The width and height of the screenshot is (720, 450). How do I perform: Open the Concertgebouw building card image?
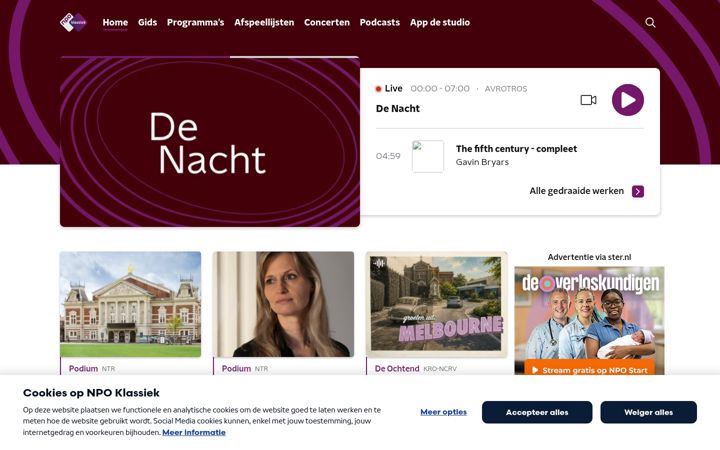[x=130, y=304]
